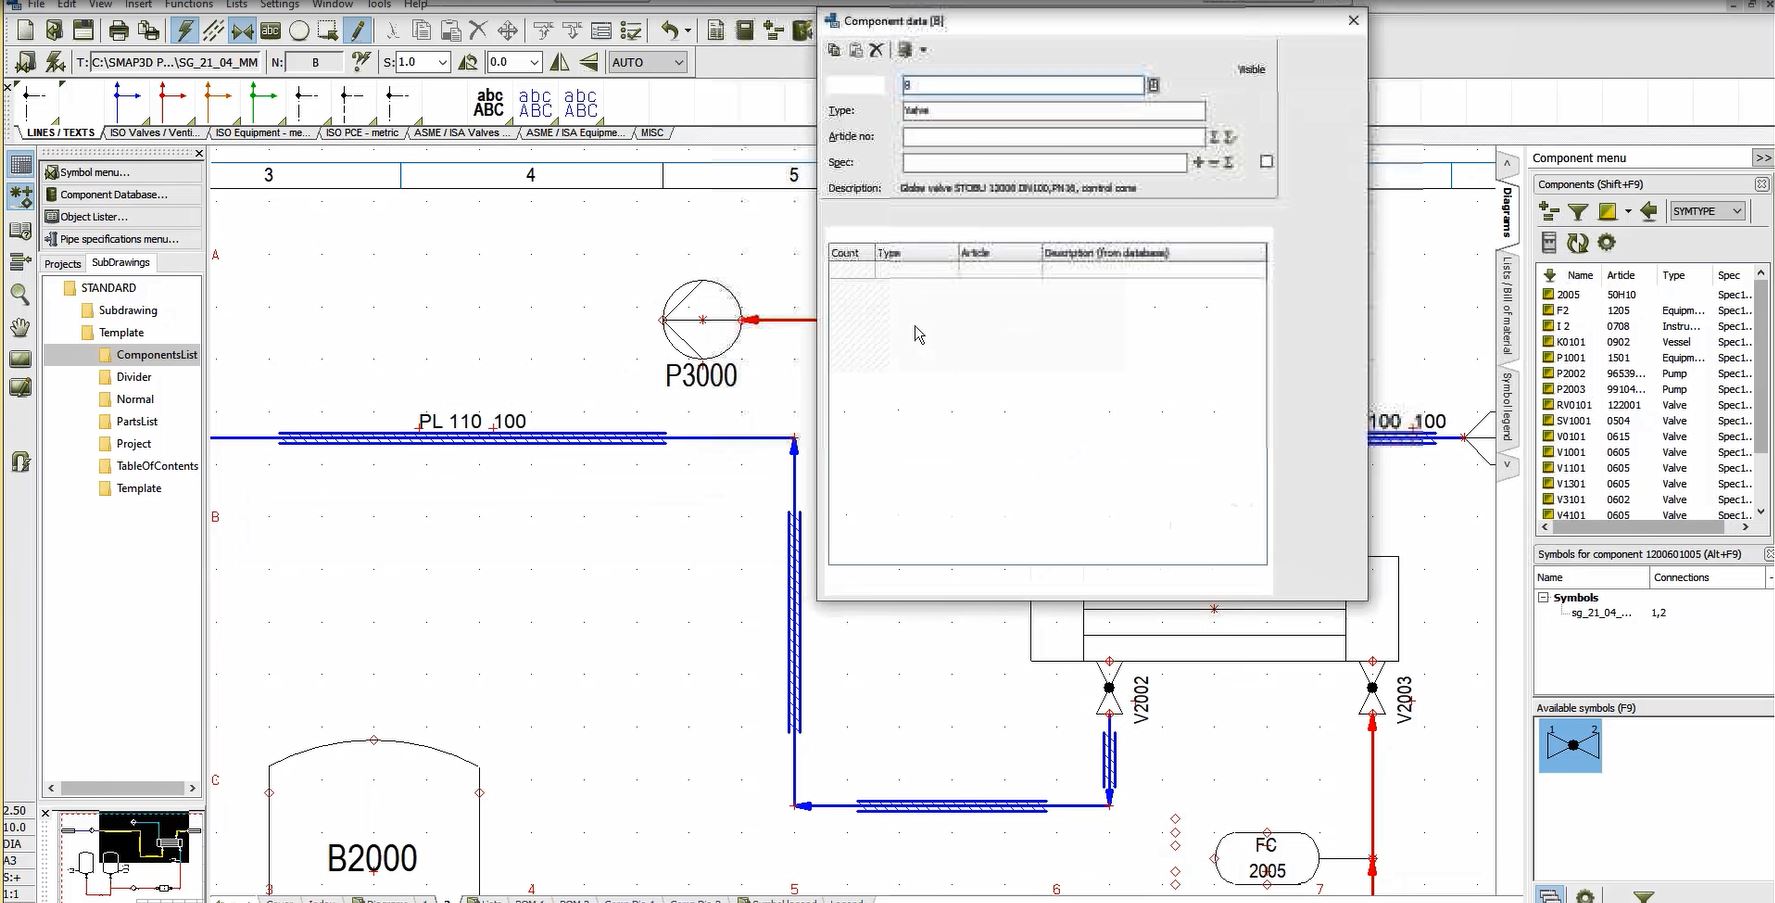
Task: Open the rotation angle 0.0 dropdown
Action: pyautogui.click(x=514, y=62)
